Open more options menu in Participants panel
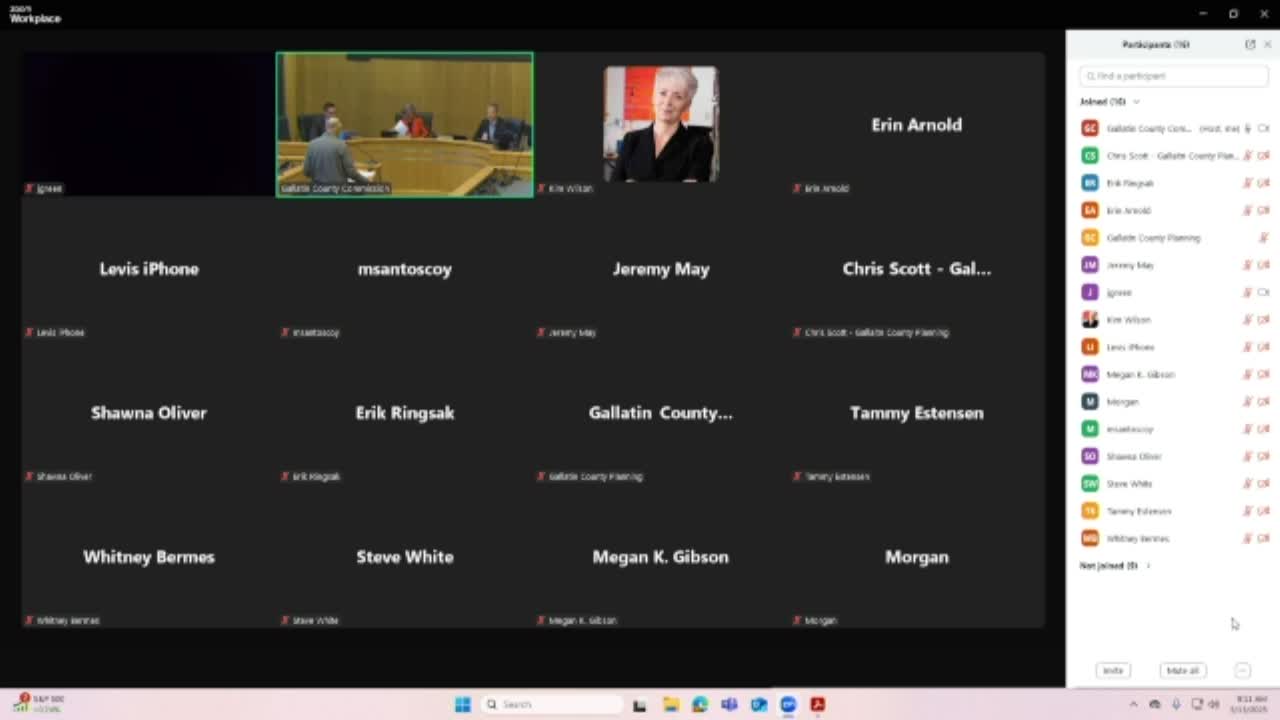 click(x=1242, y=670)
